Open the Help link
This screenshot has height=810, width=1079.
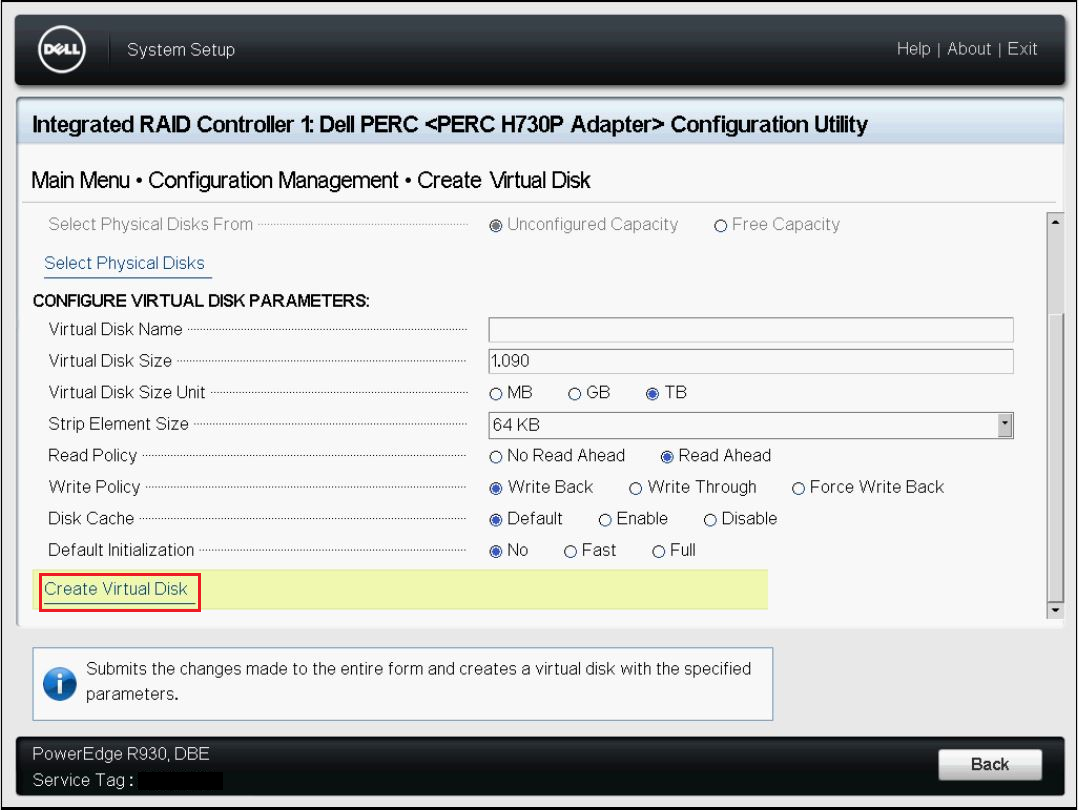click(x=913, y=49)
